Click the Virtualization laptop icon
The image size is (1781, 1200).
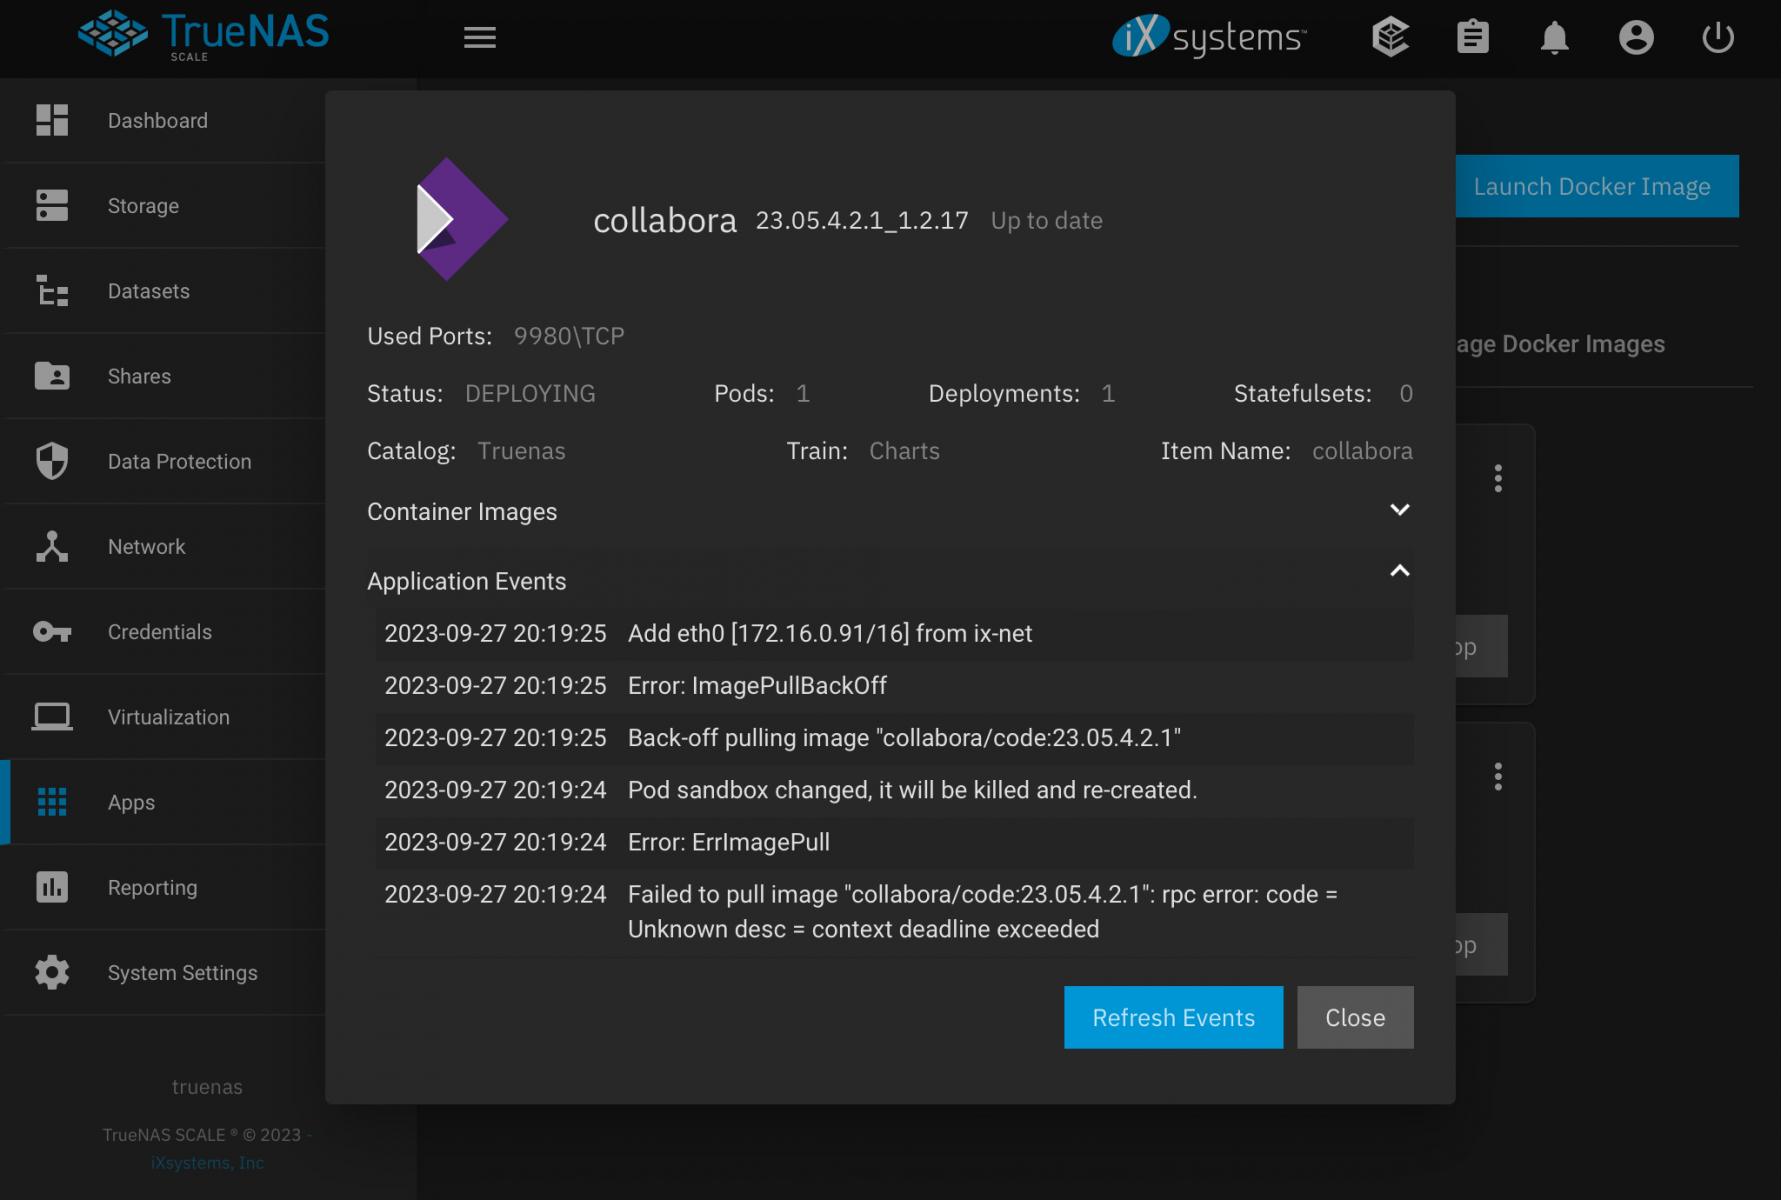click(52, 717)
